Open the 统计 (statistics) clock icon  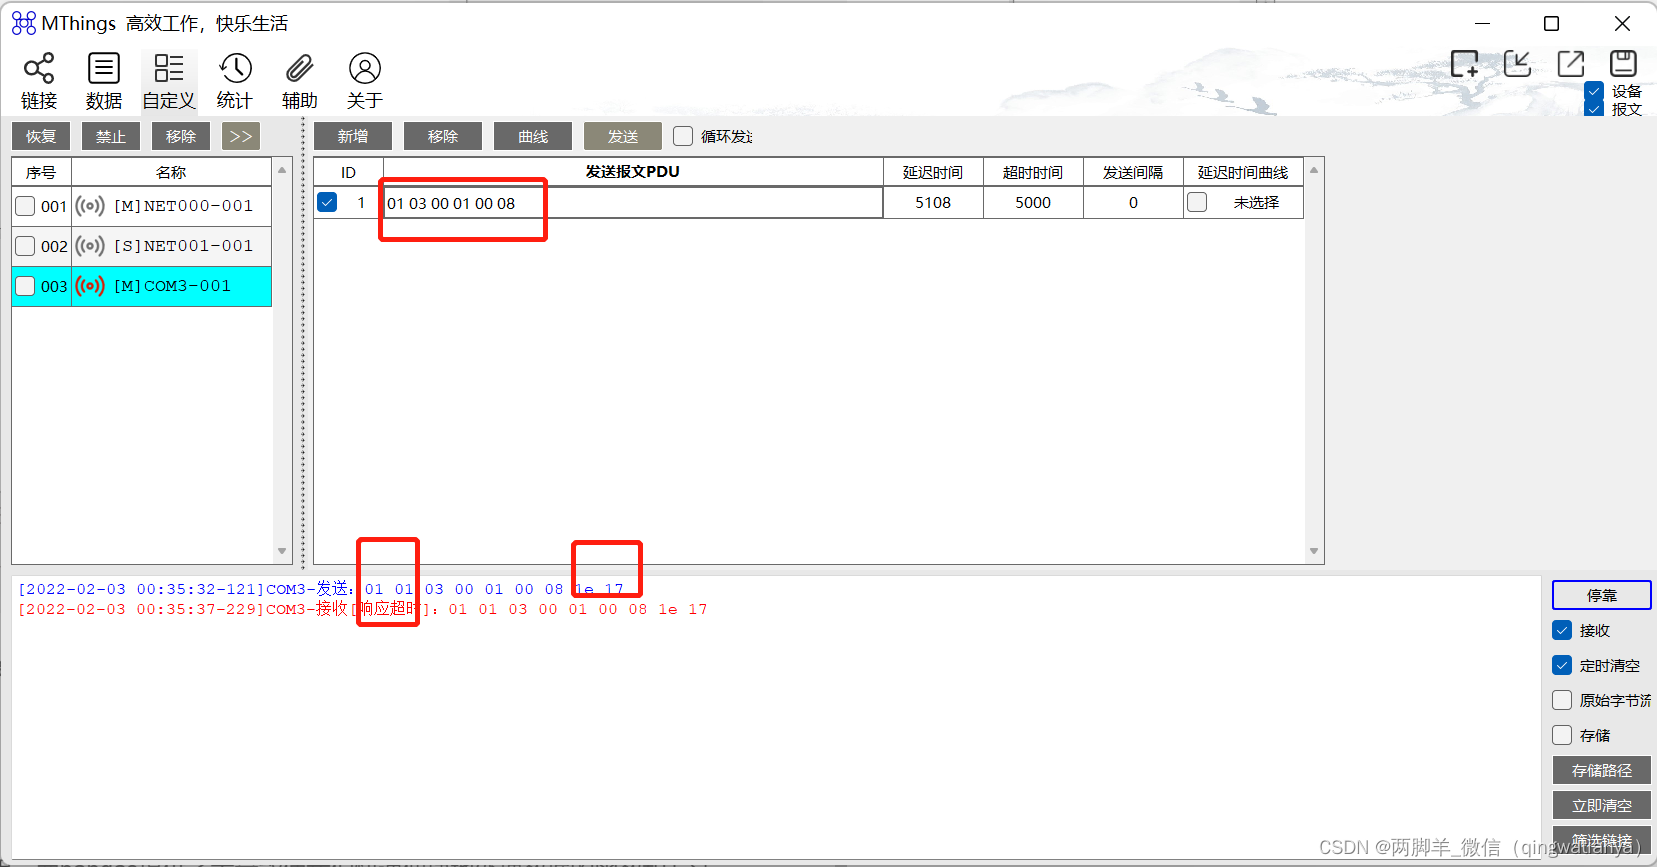point(235,81)
